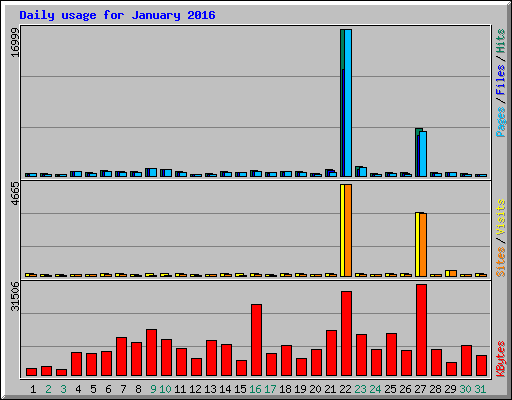Click day label 27 on the x-axis

click(420, 389)
